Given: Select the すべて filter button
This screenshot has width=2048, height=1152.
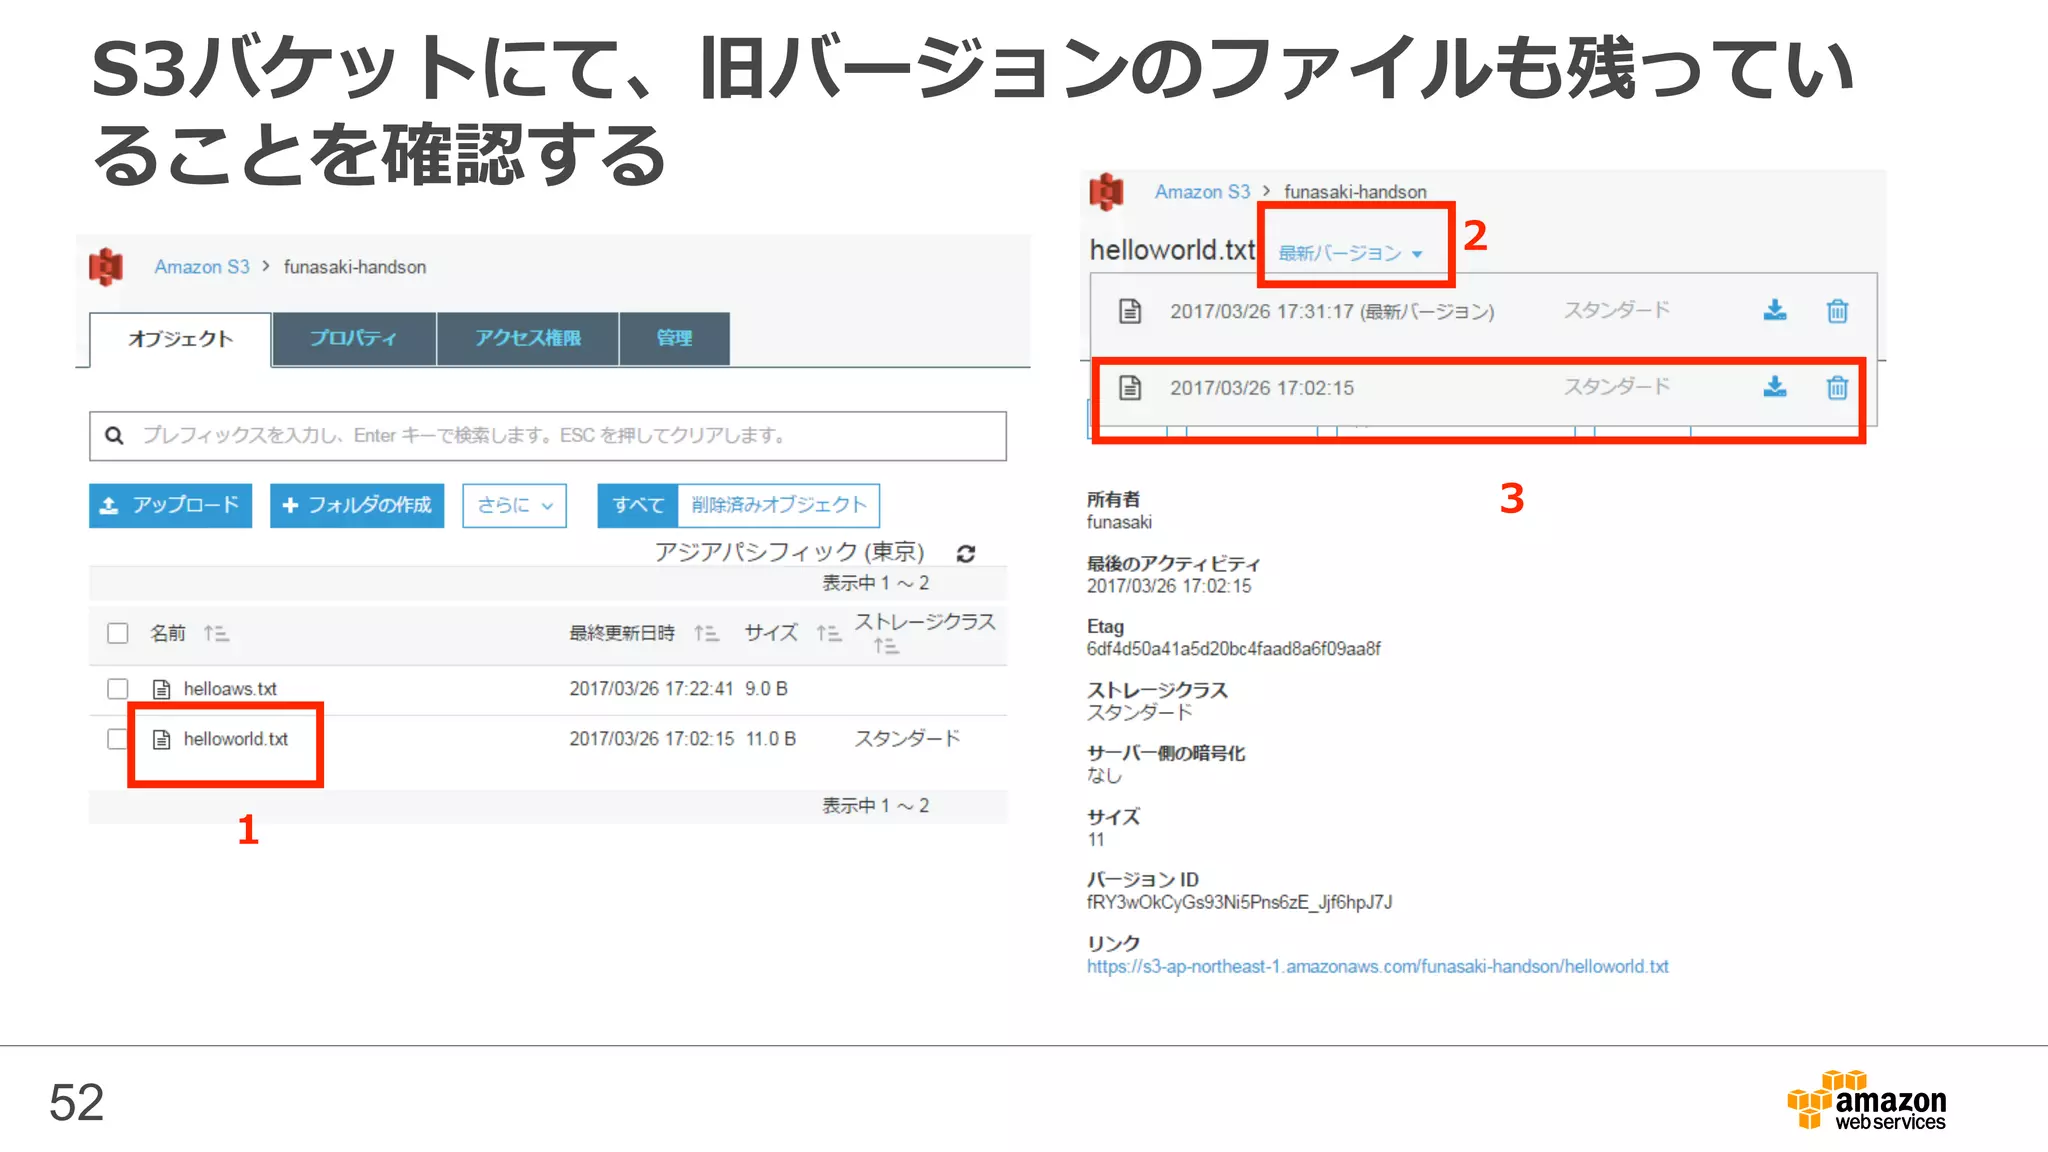Looking at the screenshot, I should (x=638, y=505).
